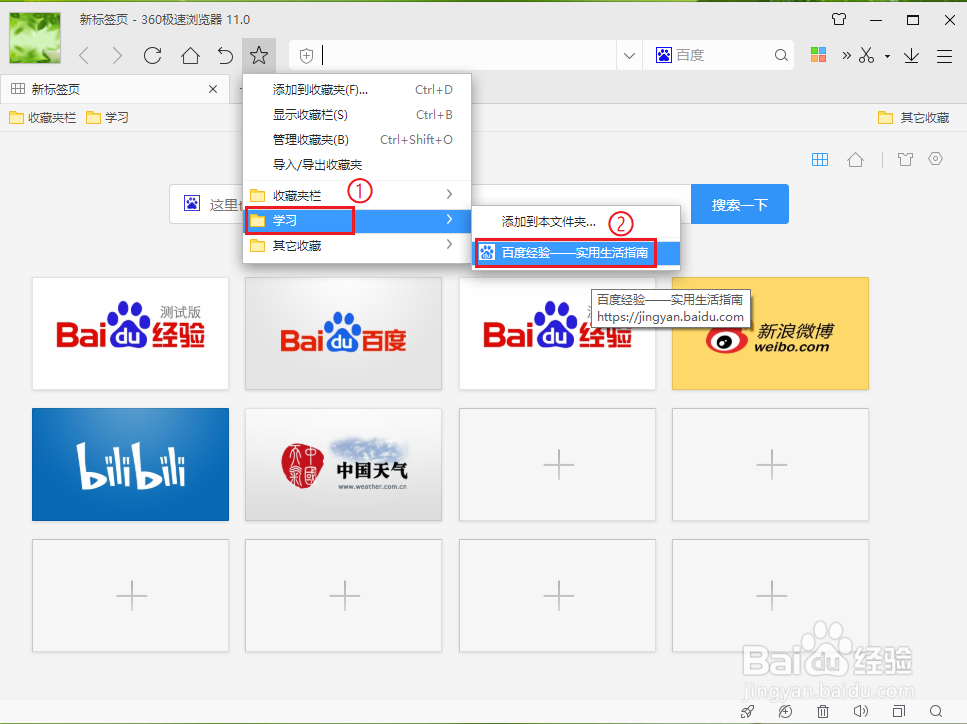Click the lightning icon in status bar
Viewport: 967px width, 724px height.
pos(785,712)
